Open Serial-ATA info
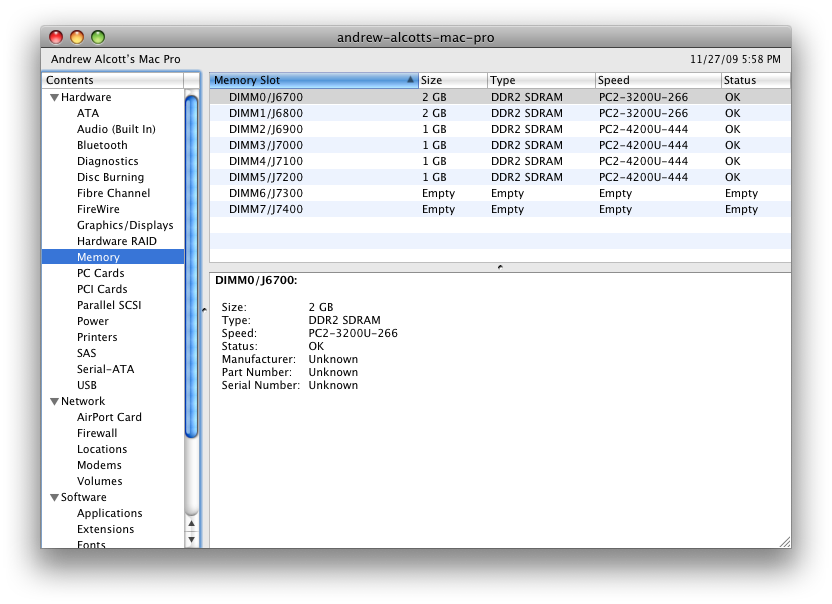 [106, 369]
